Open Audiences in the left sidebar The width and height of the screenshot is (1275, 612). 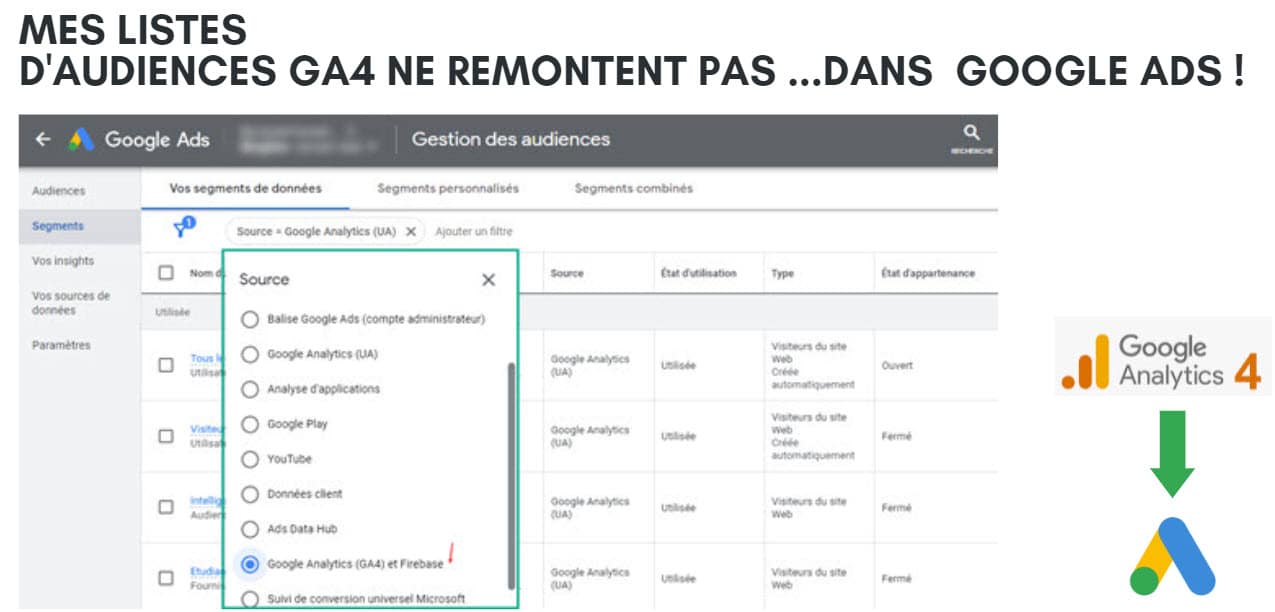(x=59, y=191)
